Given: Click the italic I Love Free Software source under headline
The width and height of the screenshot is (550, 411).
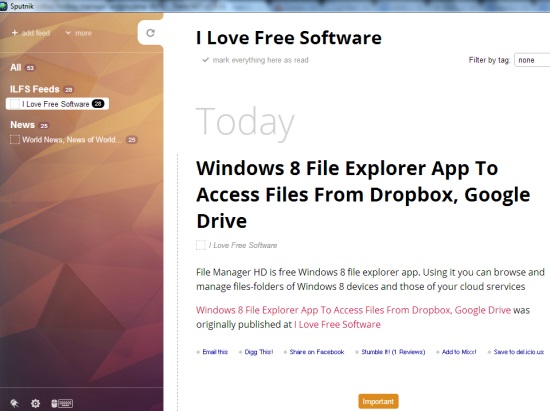Looking at the screenshot, I should (243, 245).
